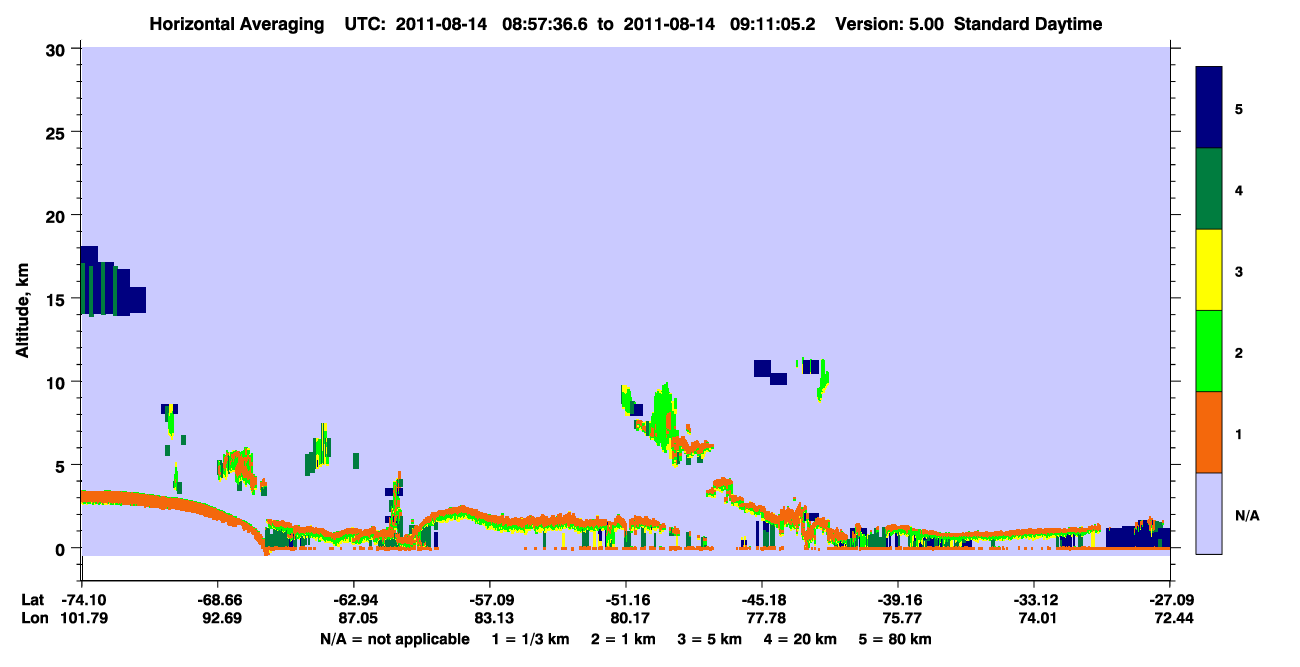Click the lavender N/A colorbar segment
Image resolution: width=1300 pixels, height=667 pixels.
pyautogui.click(x=1209, y=513)
